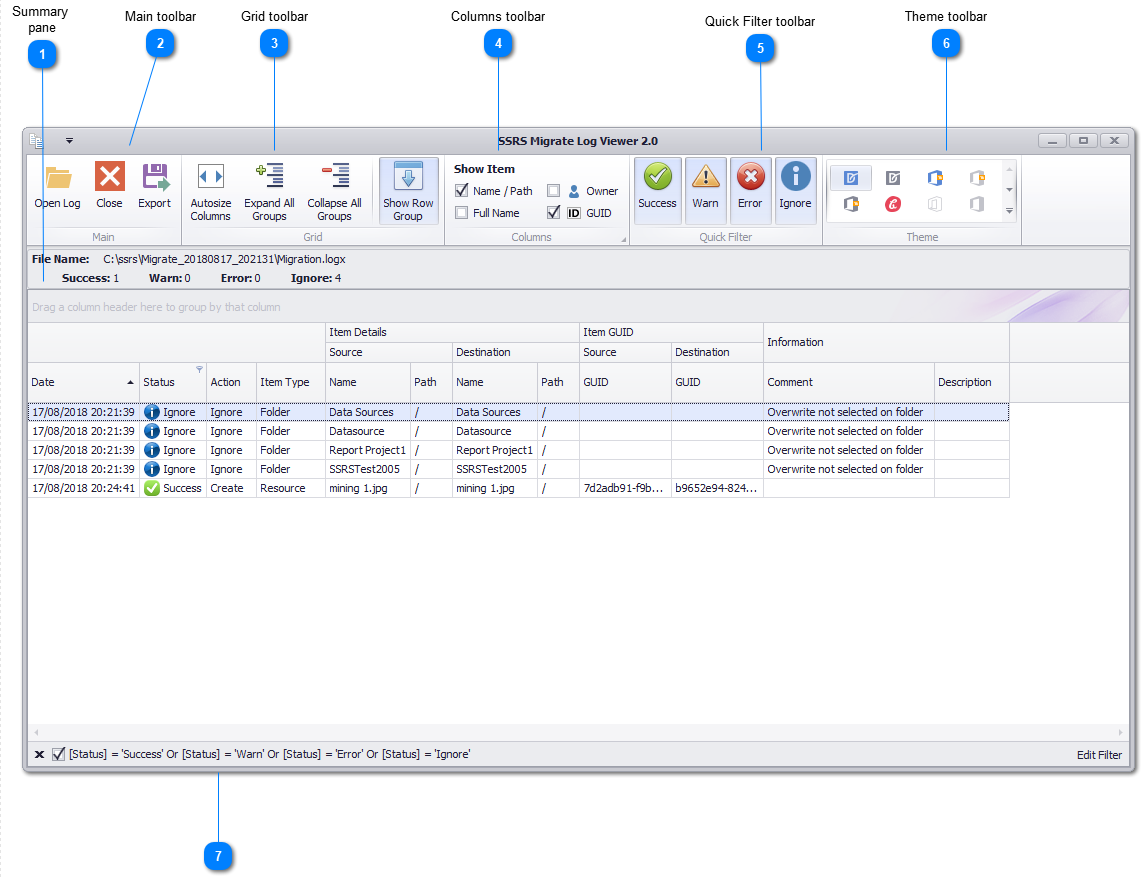Image resolution: width=1141 pixels, height=877 pixels.
Task: Toggle the Success quick filter
Action: [657, 191]
